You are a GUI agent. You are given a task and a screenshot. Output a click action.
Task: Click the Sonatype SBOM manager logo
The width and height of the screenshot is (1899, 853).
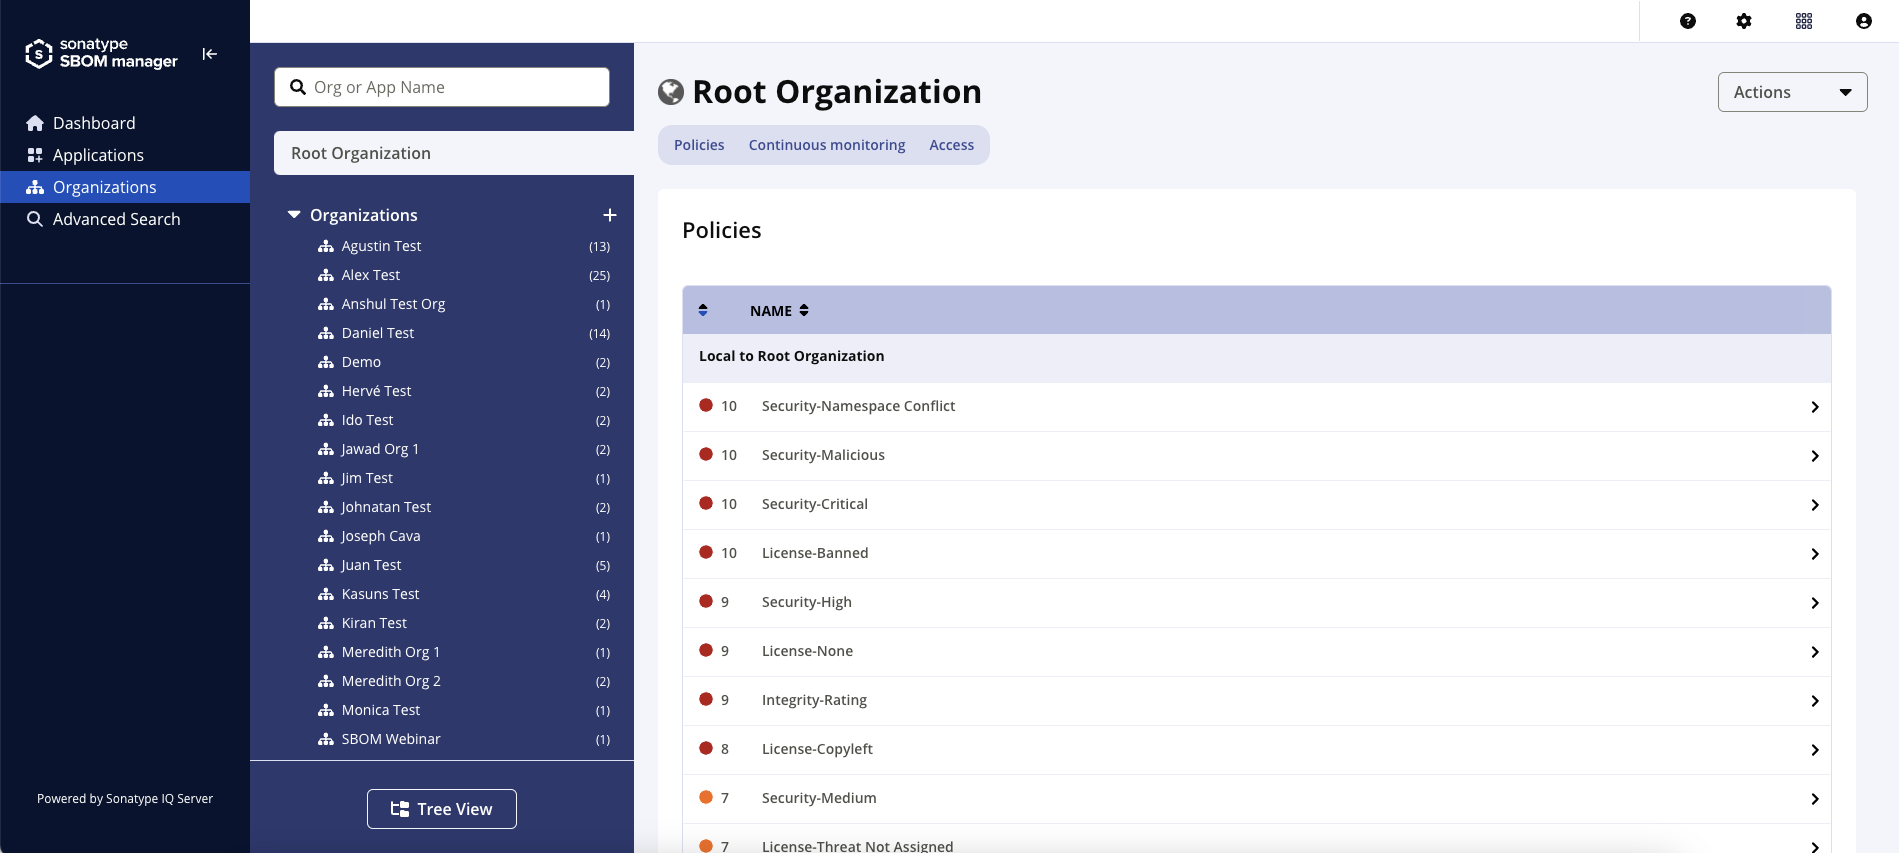(101, 53)
